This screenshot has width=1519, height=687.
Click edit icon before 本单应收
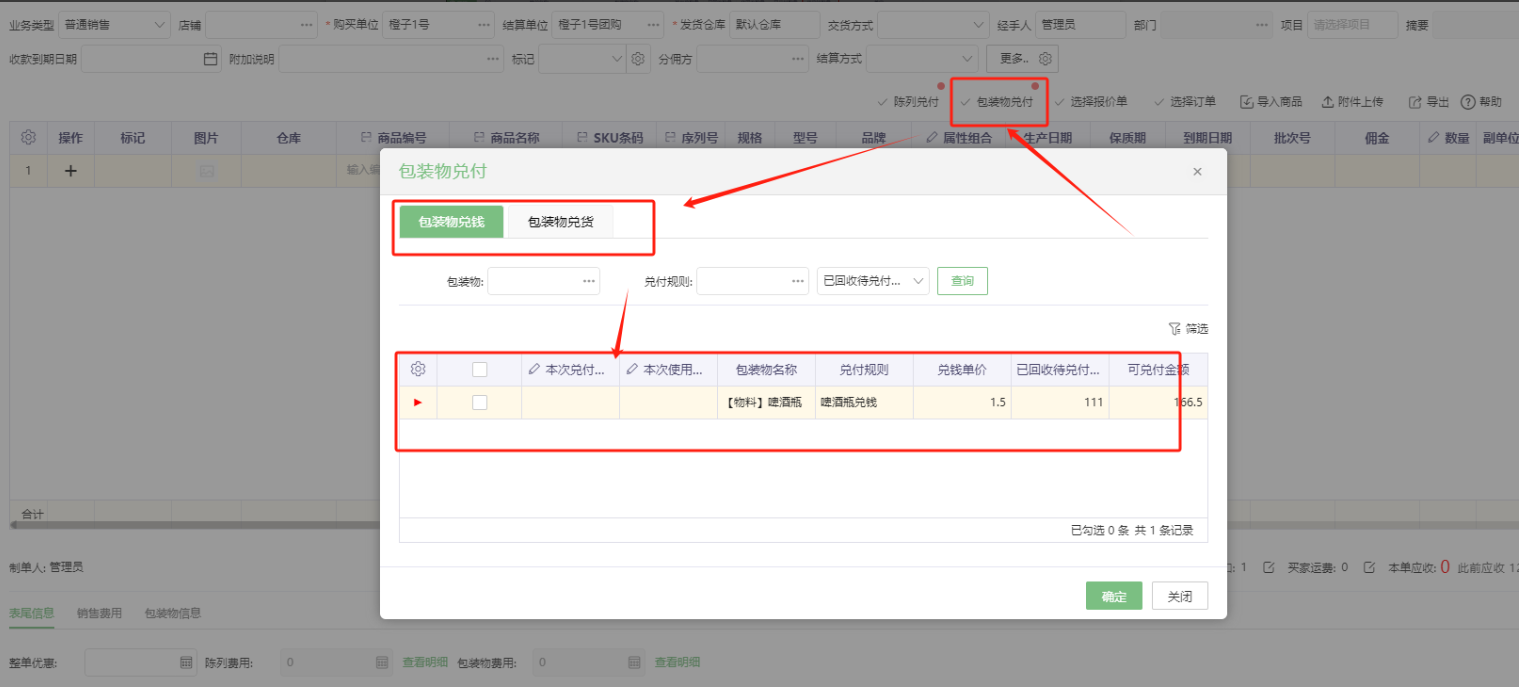1370,567
